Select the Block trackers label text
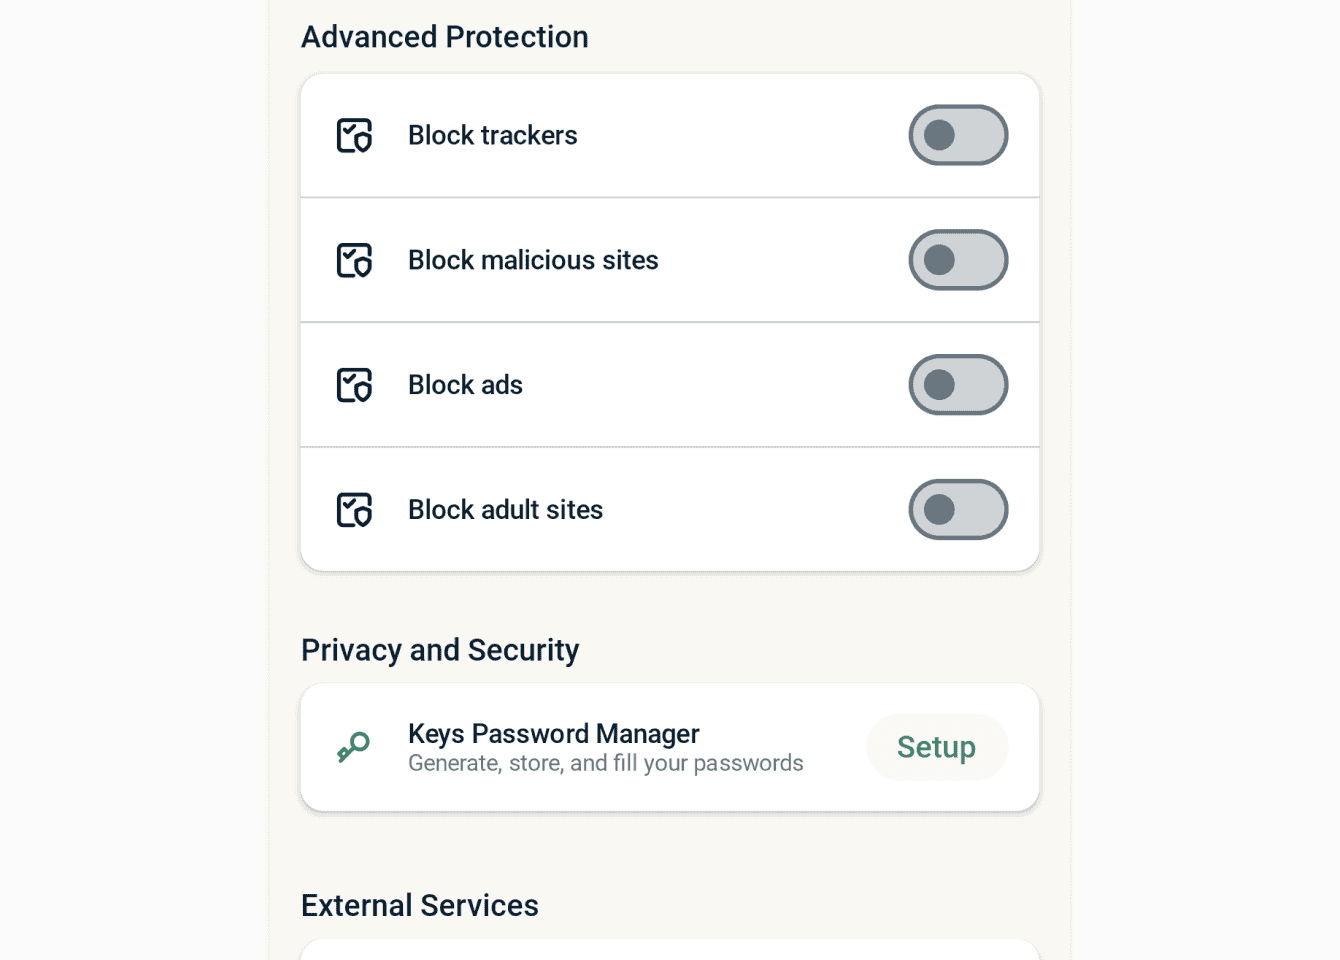 click(x=492, y=135)
